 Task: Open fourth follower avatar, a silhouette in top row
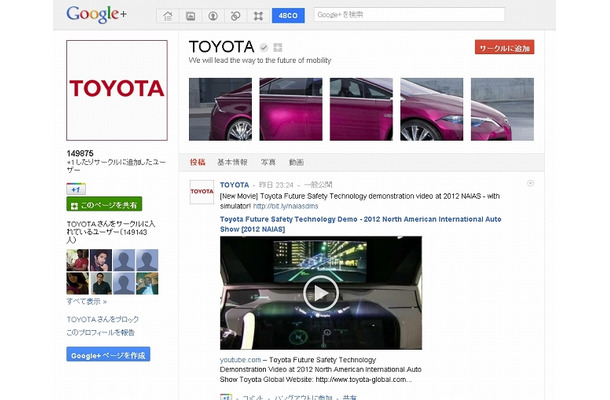tap(147, 260)
